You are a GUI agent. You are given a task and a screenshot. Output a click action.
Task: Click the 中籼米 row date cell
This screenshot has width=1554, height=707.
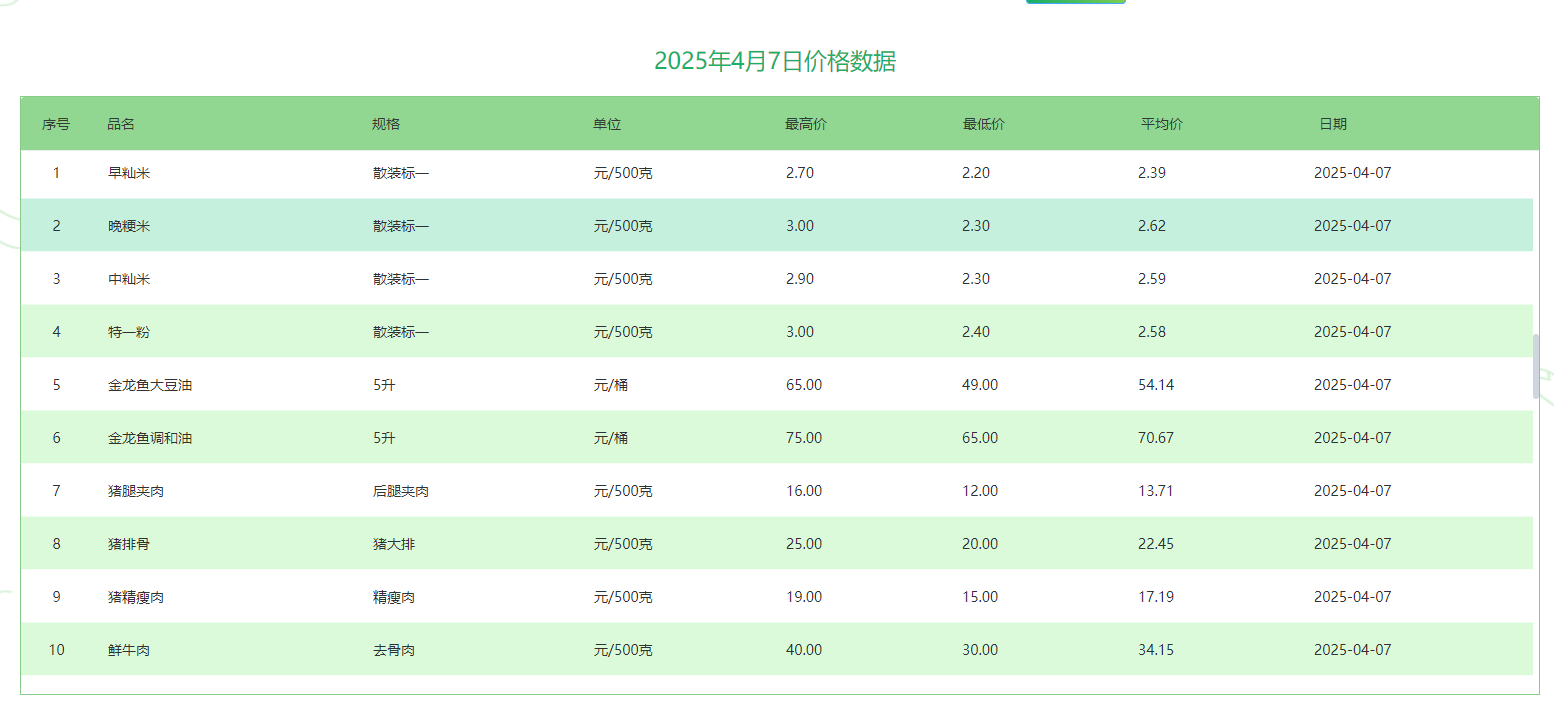click(x=1352, y=279)
